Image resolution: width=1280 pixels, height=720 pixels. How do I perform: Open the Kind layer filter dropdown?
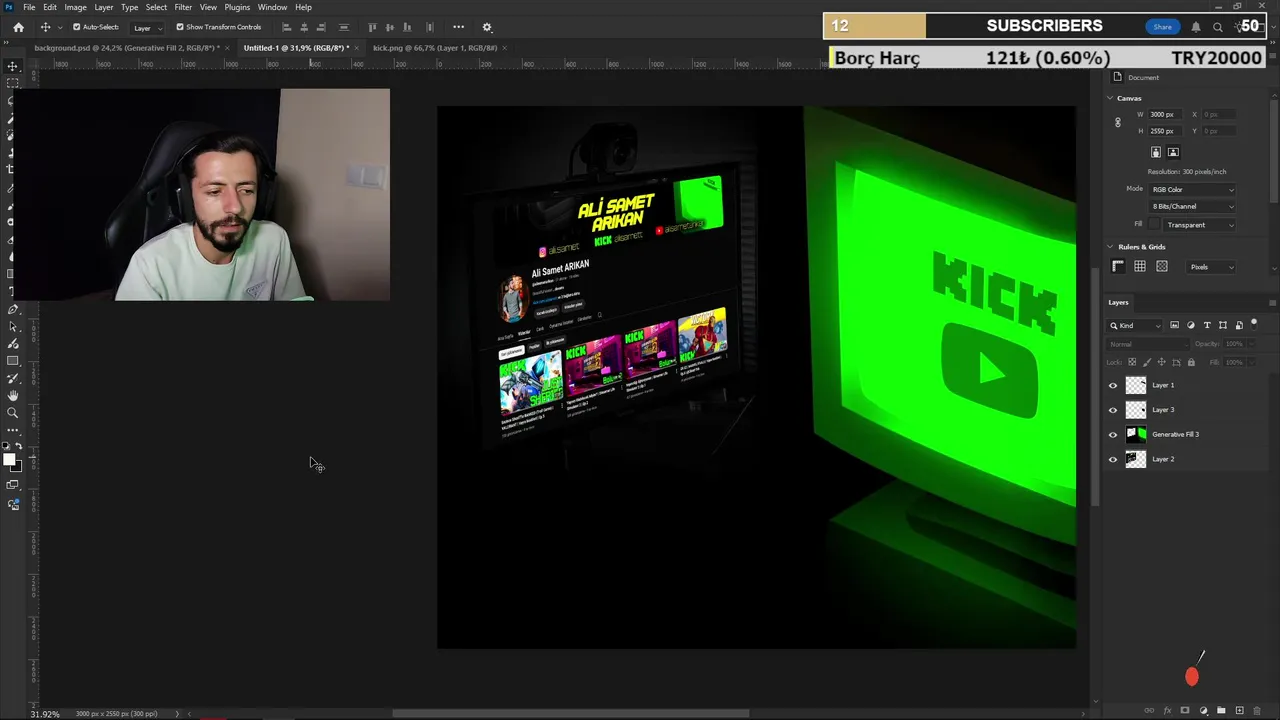click(x=1135, y=325)
